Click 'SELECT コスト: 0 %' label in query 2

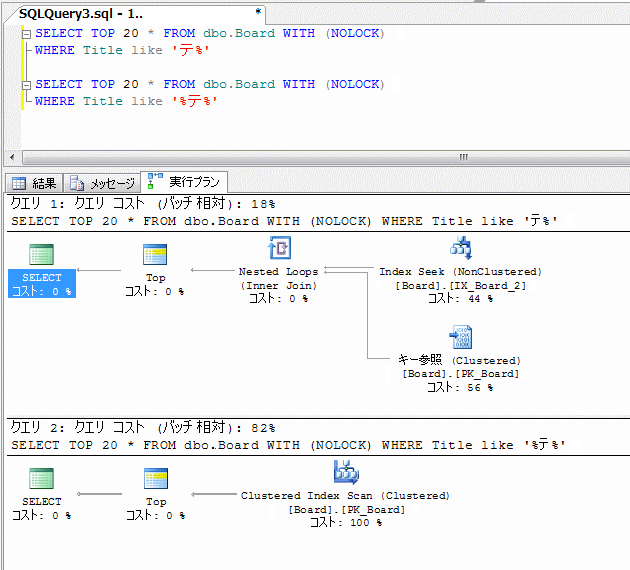pyautogui.click(x=42, y=508)
